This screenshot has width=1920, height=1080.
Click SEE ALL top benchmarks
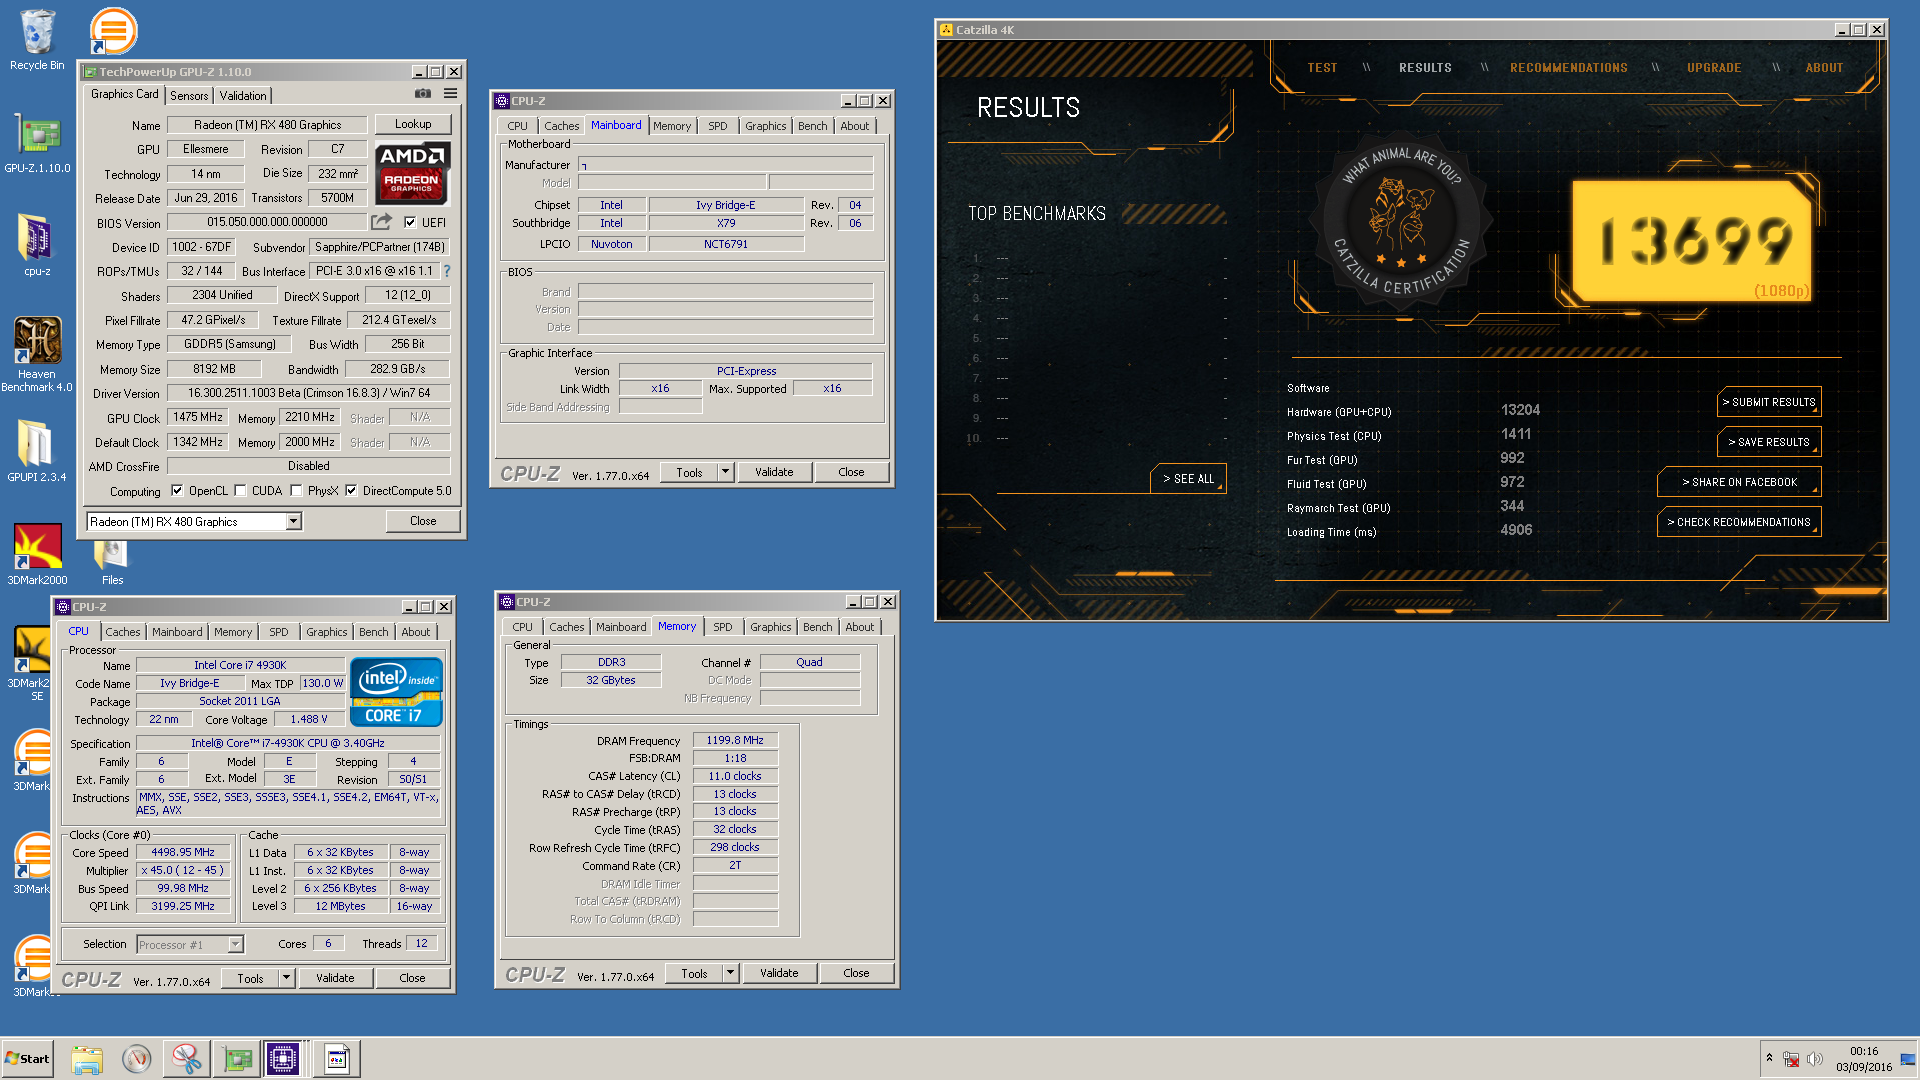[x=1188, y=479]
